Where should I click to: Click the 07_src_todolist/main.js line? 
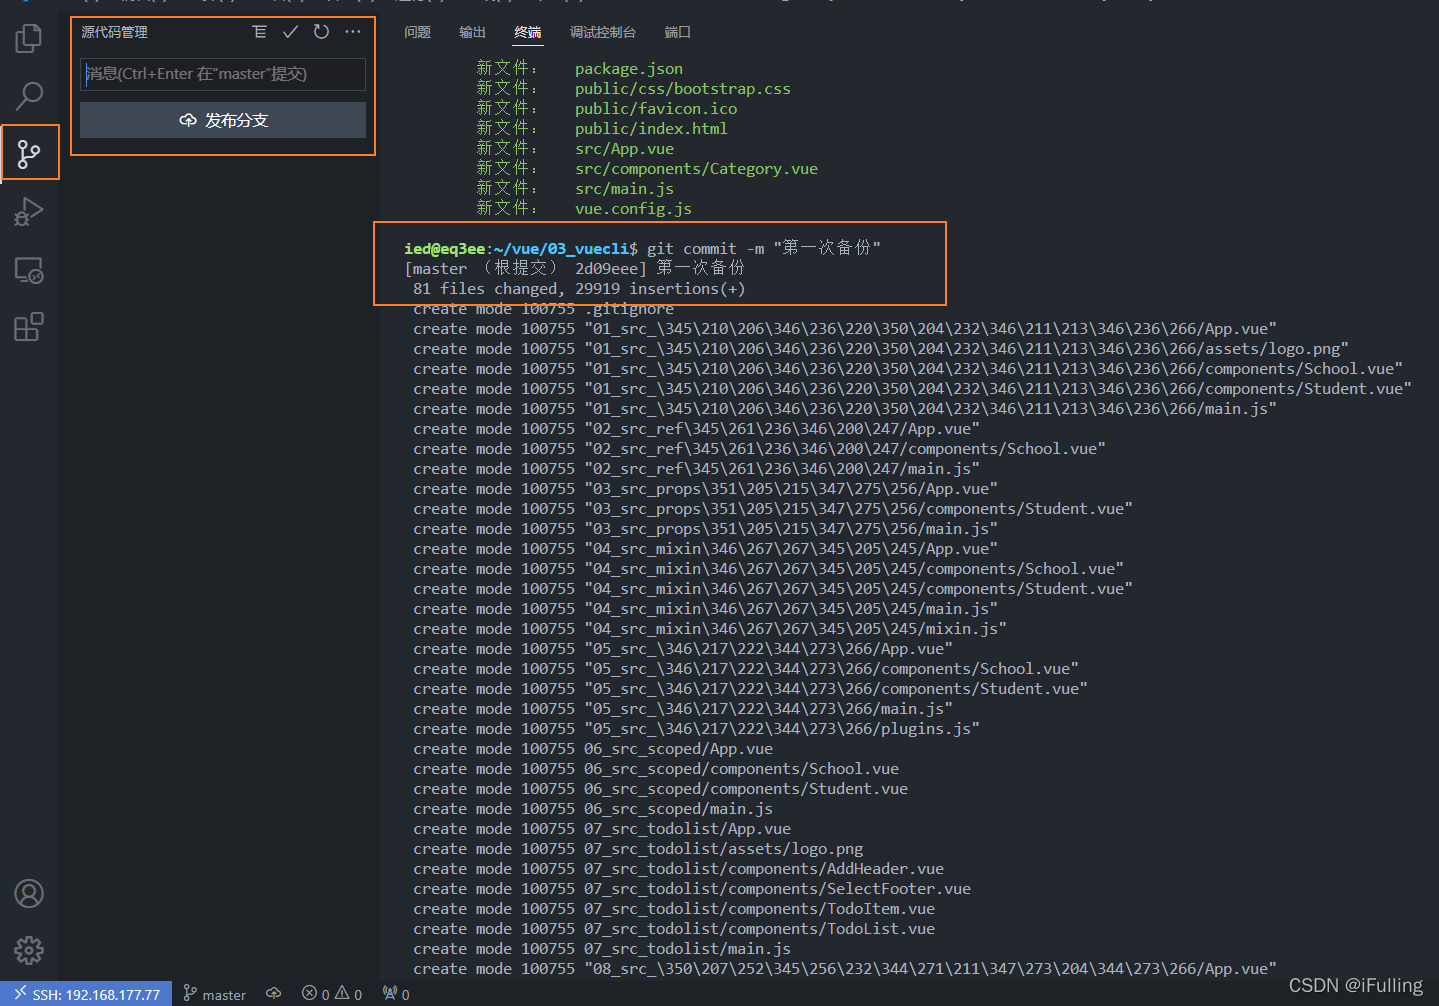point(602,948)
